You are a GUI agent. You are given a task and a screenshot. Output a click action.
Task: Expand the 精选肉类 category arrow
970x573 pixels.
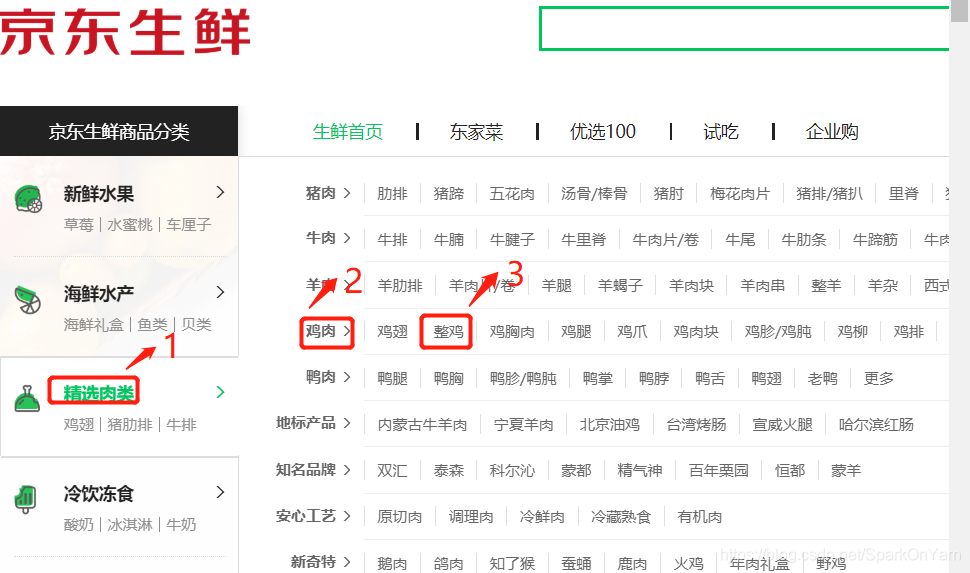220,392
